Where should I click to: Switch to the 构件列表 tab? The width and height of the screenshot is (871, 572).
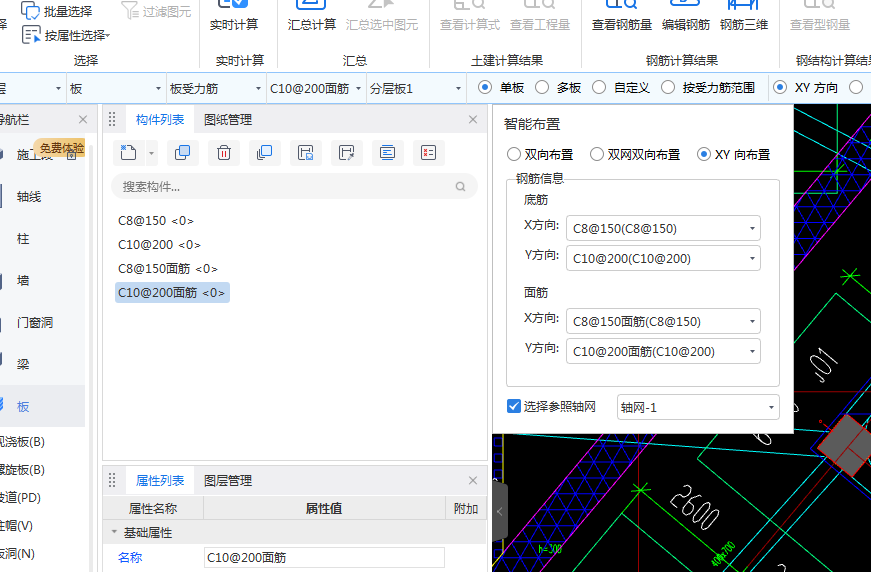(x=160, y=119)
